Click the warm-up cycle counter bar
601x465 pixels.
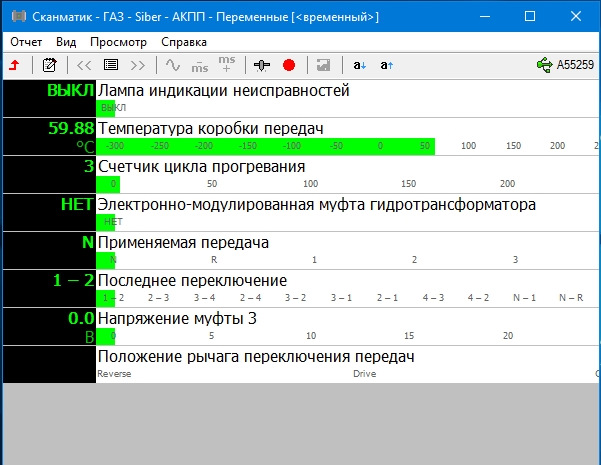coord(108,184)
